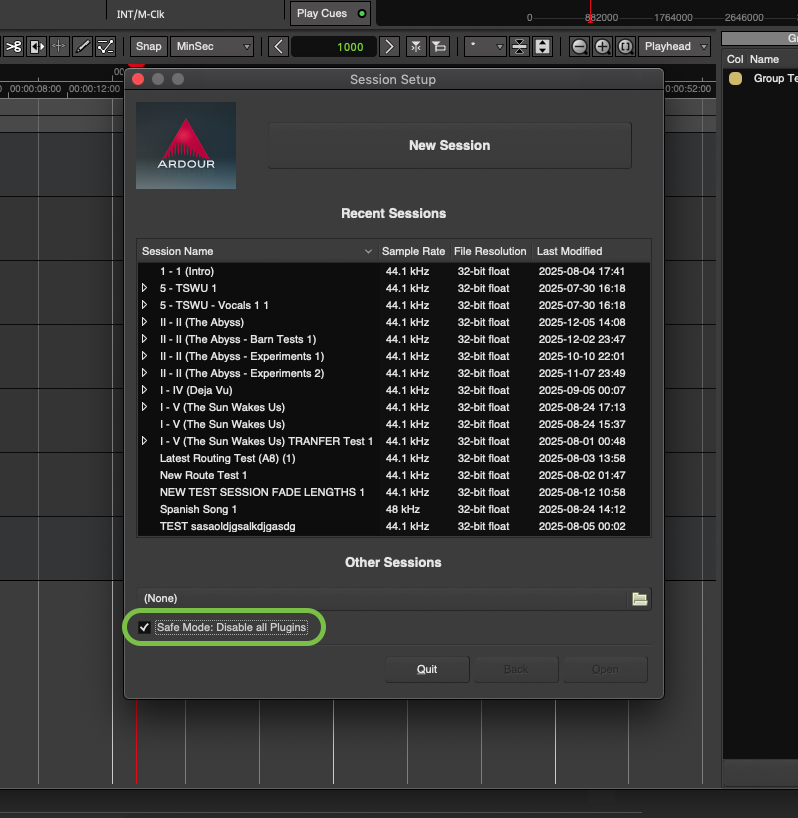Toggle the Snap button
798x818 pixels.
148,47
